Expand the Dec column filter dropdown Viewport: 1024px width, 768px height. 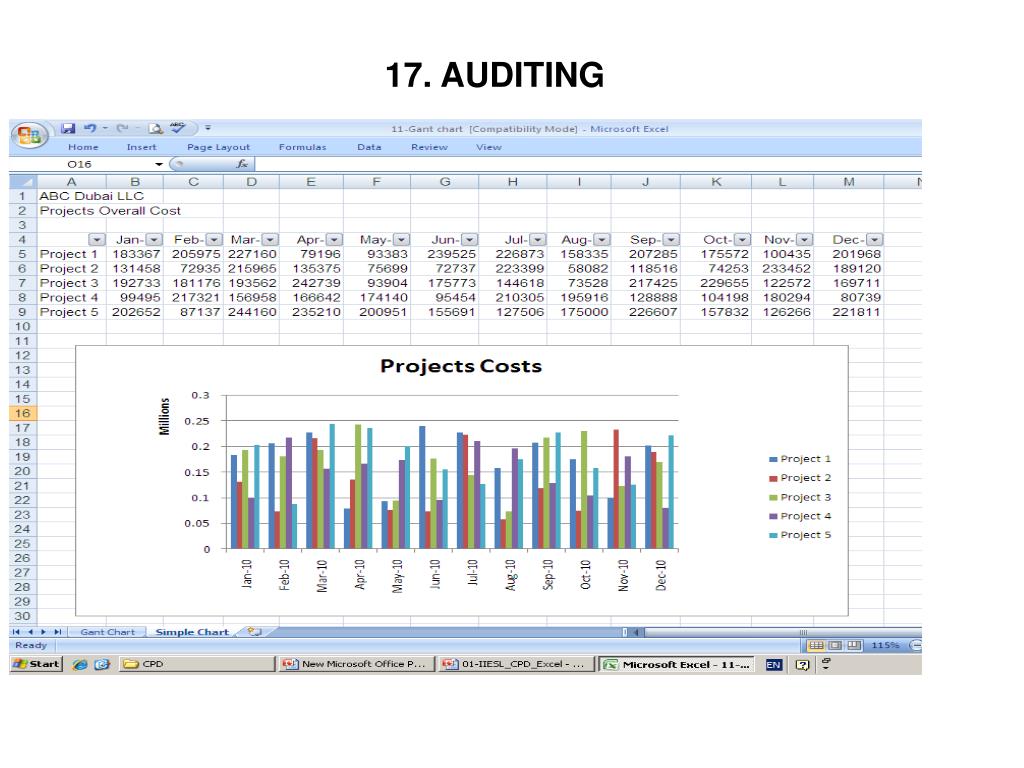(874, 240)
